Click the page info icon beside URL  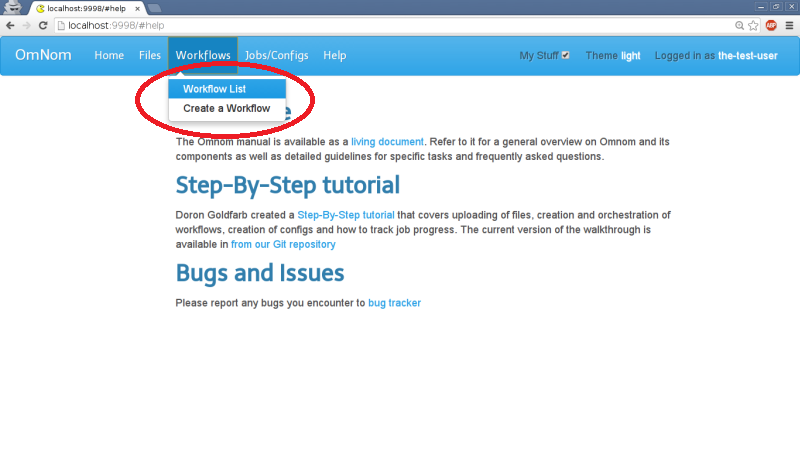coord(61,26)
